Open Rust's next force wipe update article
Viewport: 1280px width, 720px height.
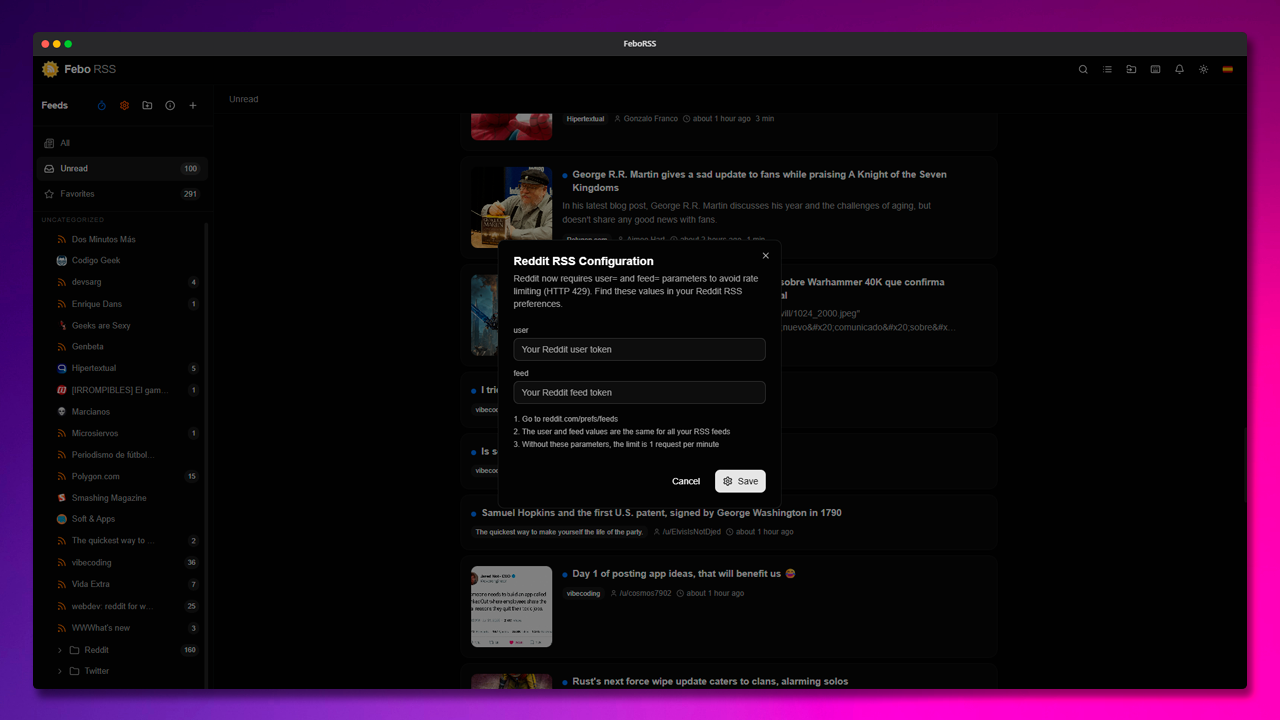click(x=710, y=682)
